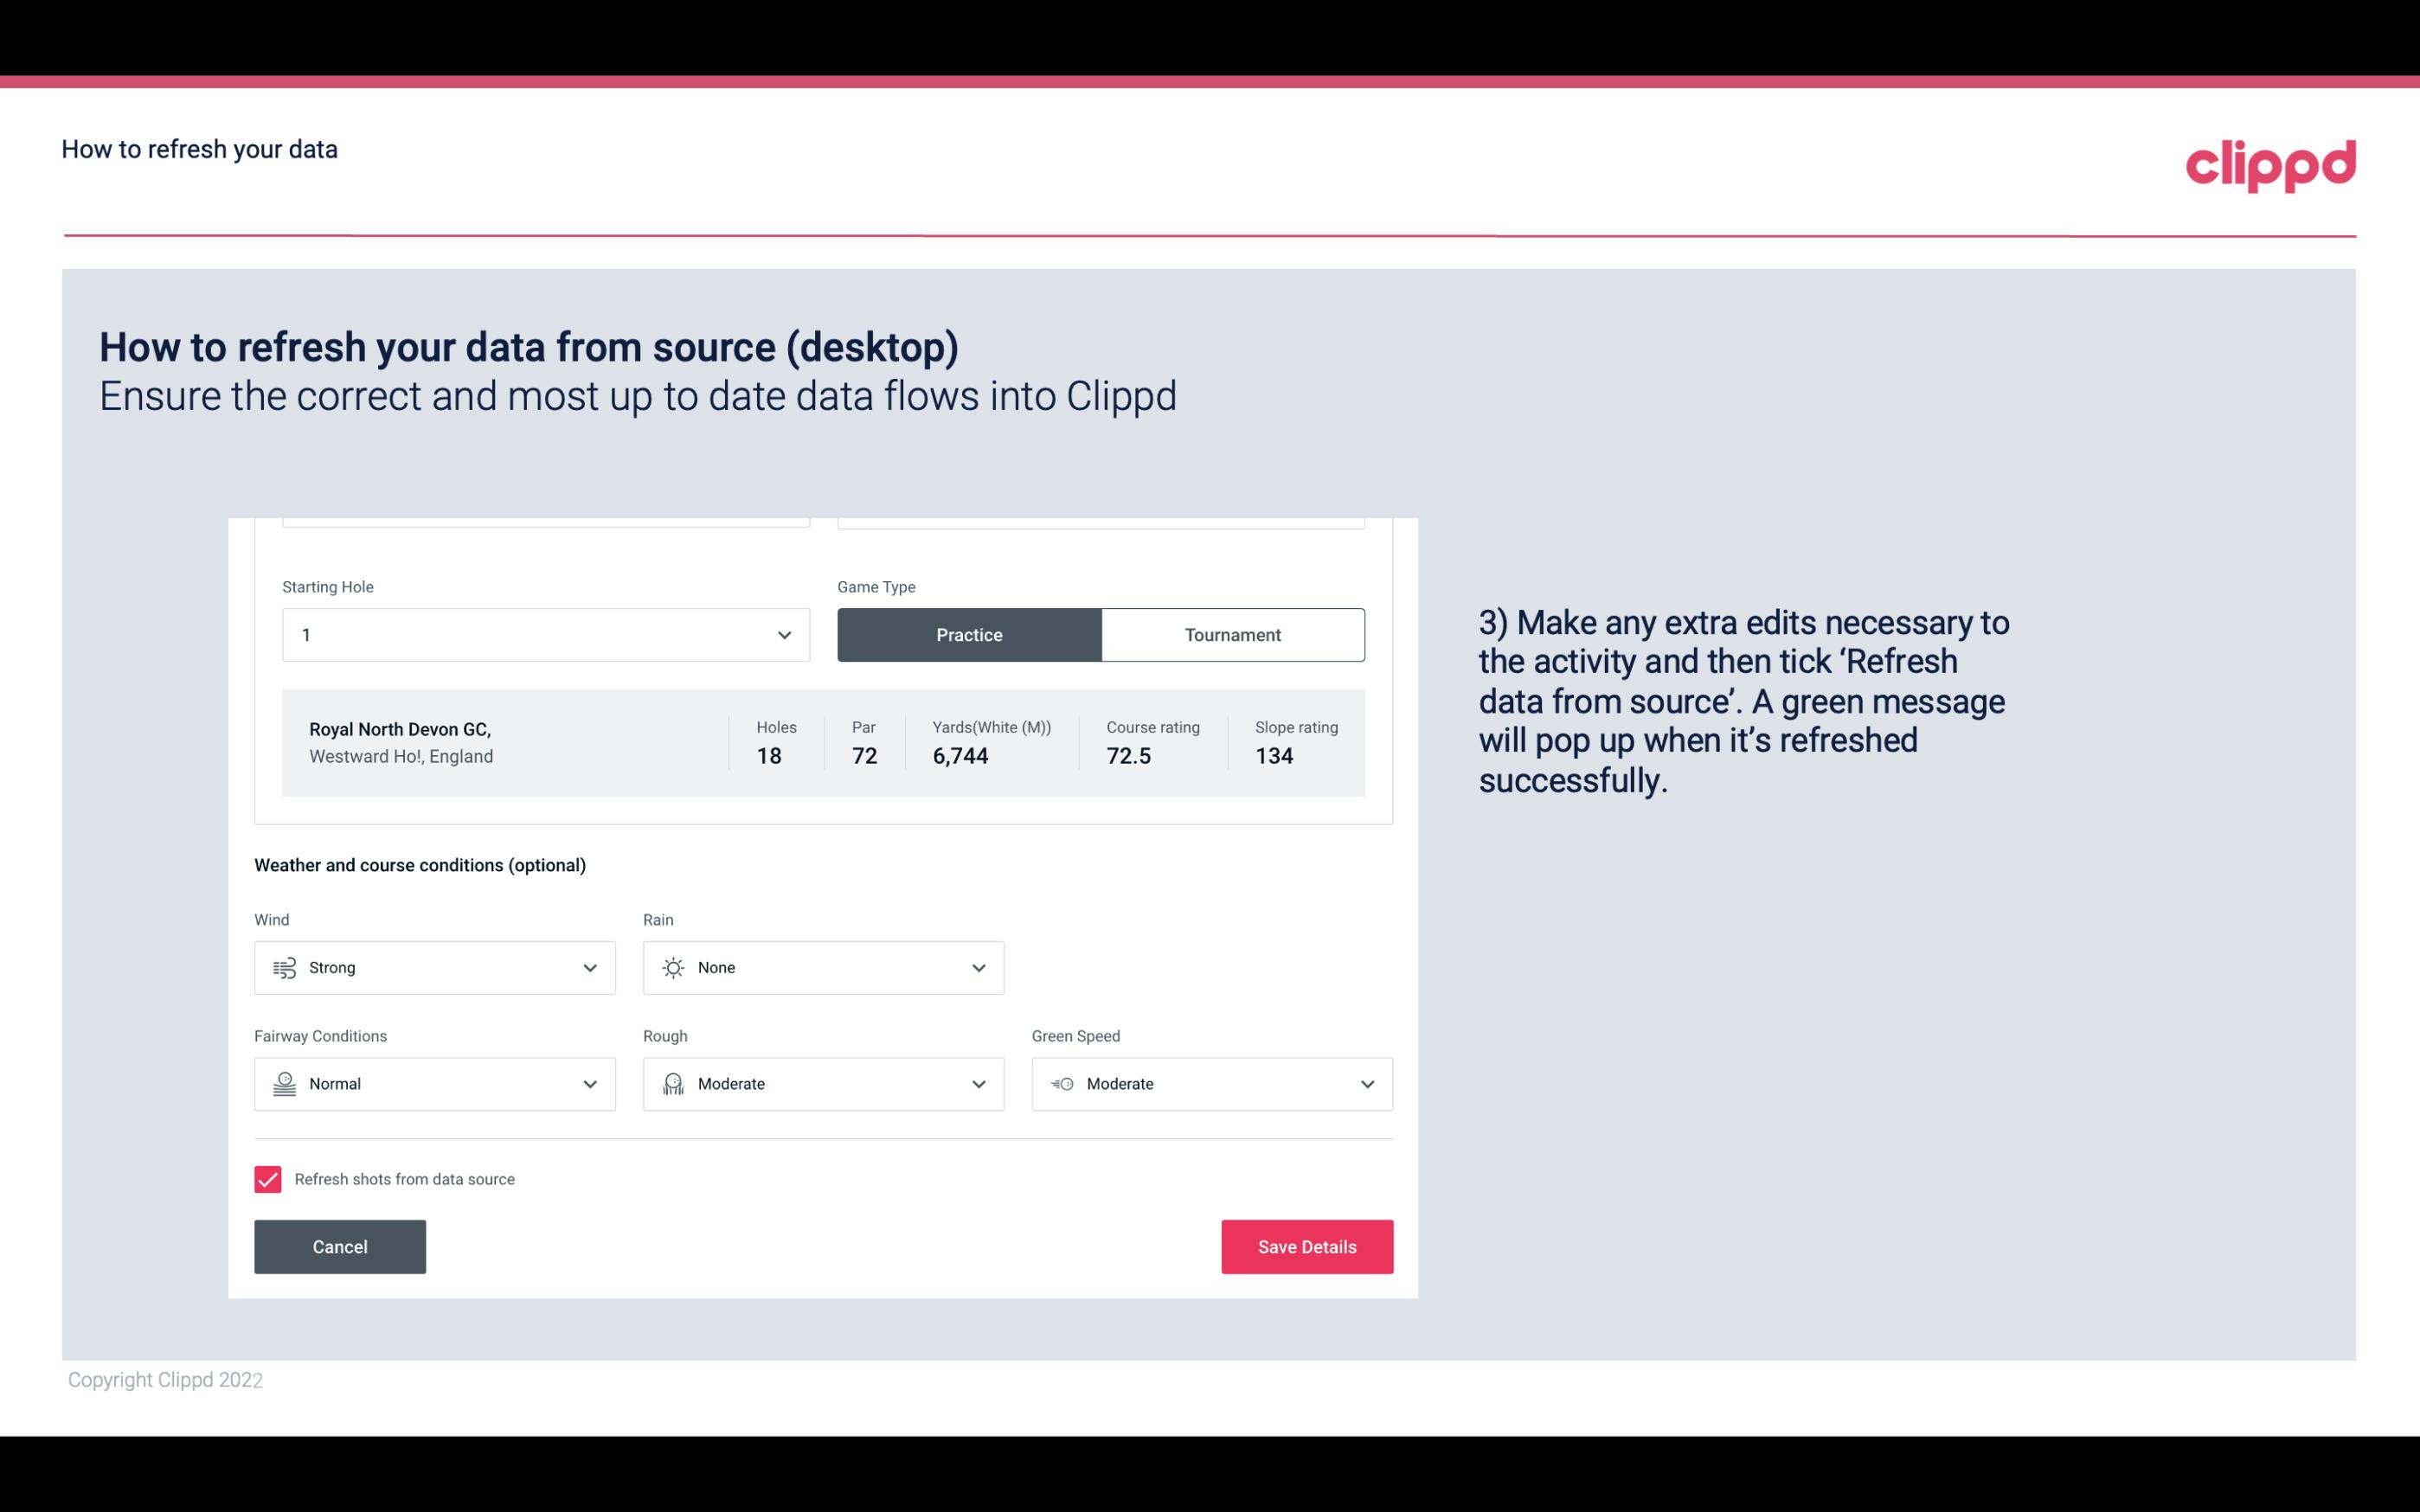The image size is (2420, 1512).
Task: Select Practice tab in Game Type
Action: coord(969,634)
